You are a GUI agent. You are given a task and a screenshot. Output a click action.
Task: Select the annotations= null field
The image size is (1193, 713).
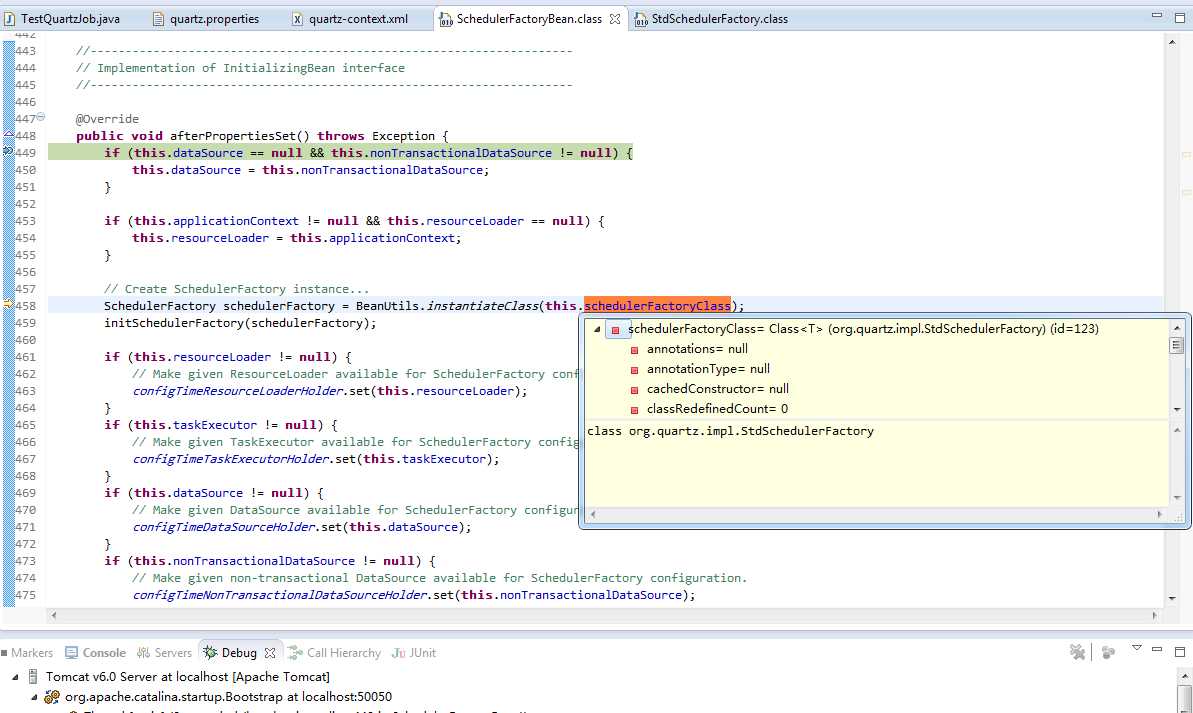tap(697, 349)
